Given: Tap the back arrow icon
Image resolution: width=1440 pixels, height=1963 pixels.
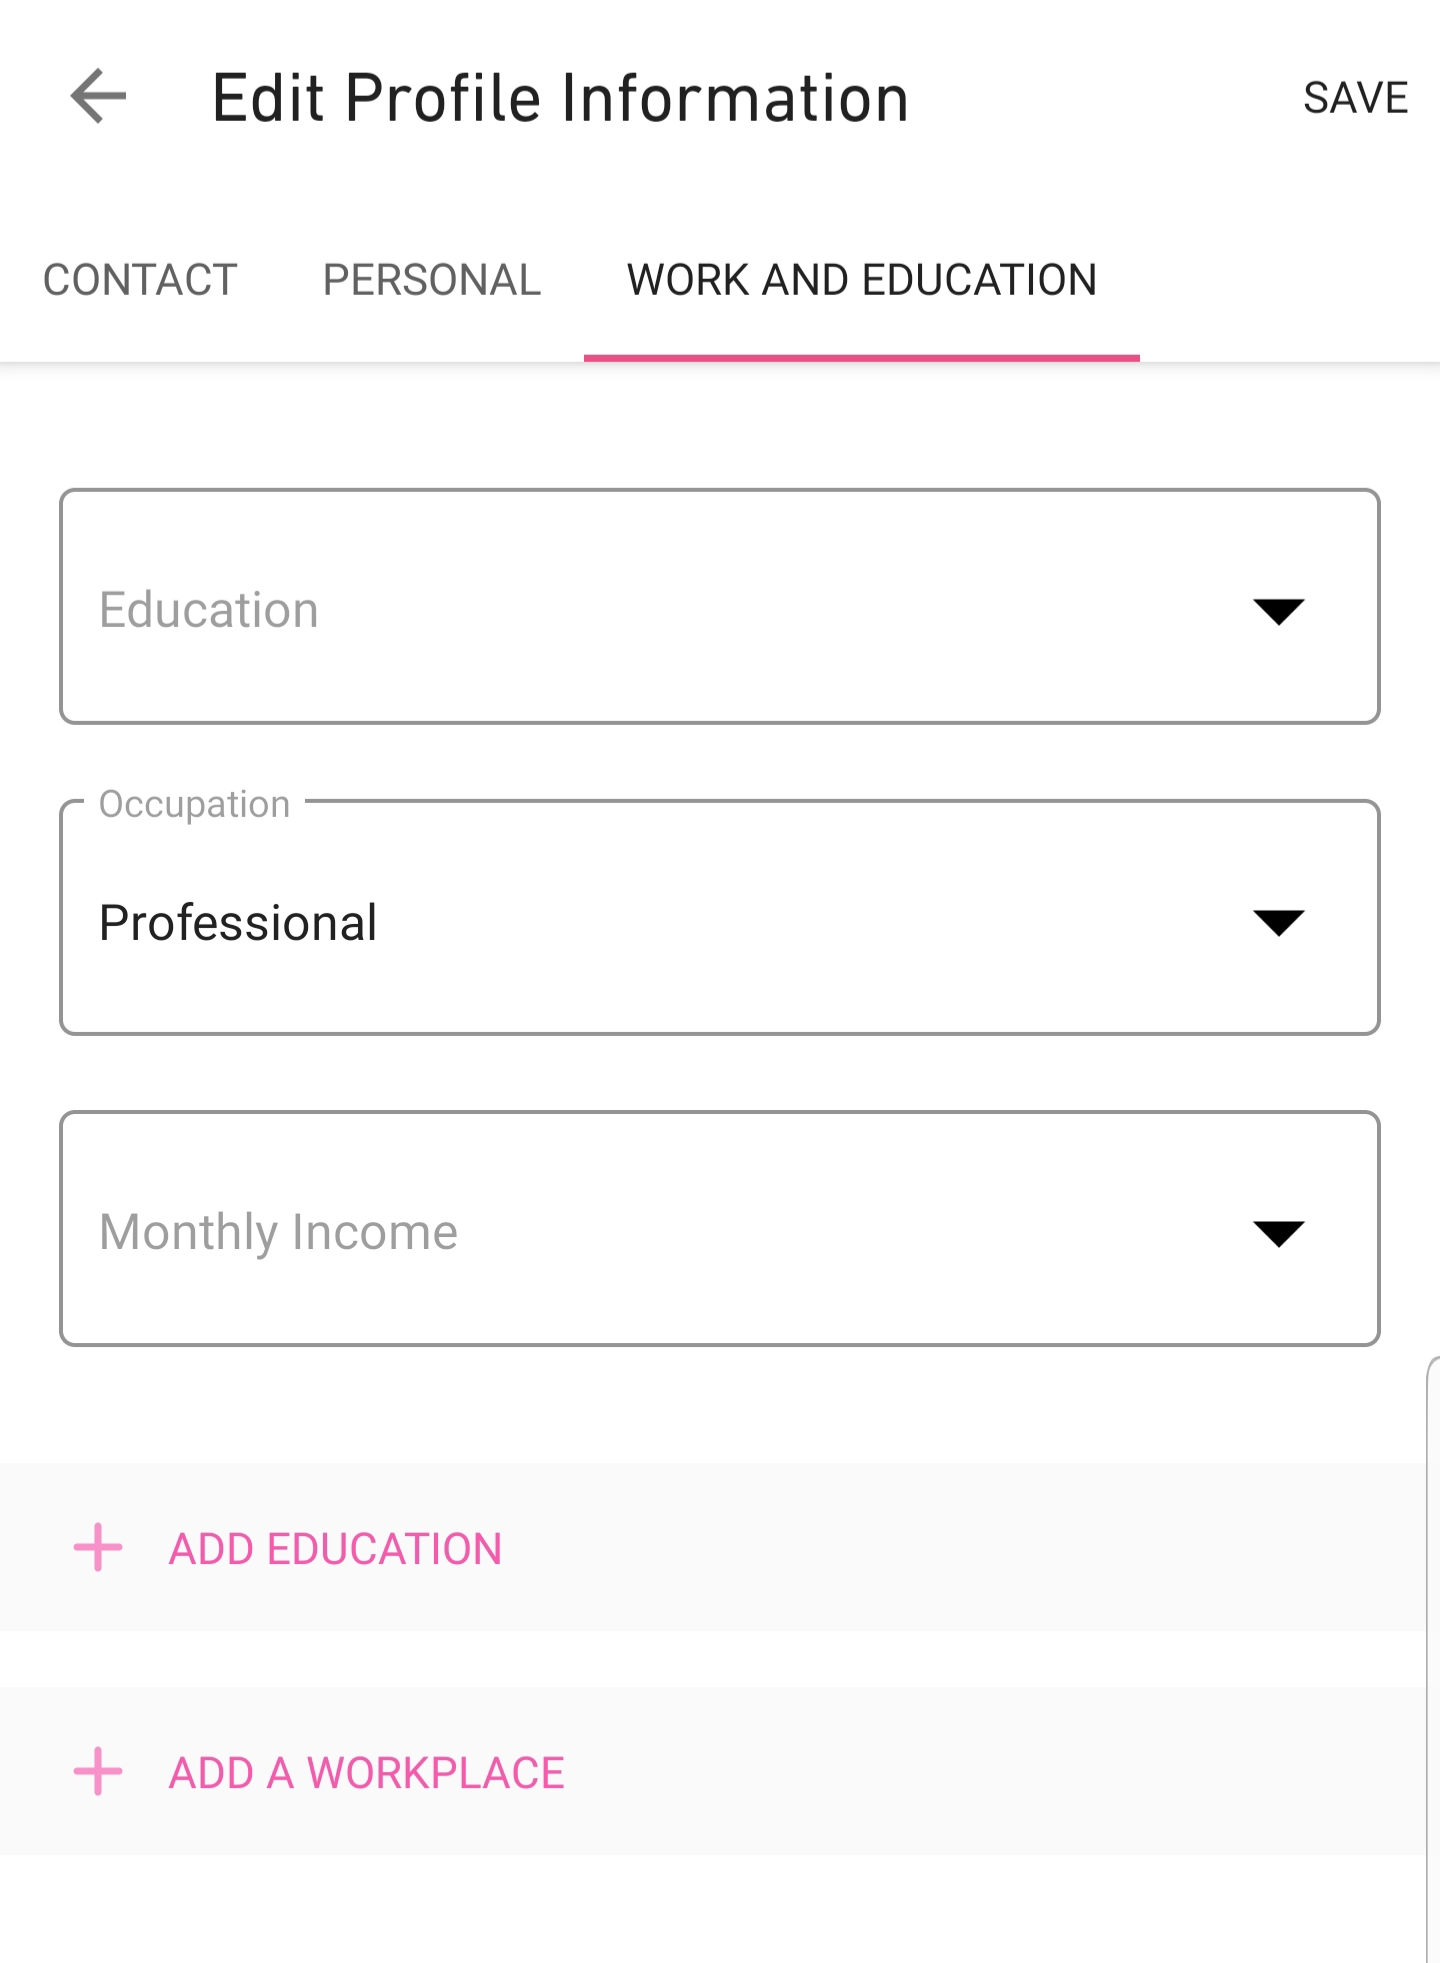Looking at the screenshot, I should [98, 97].
